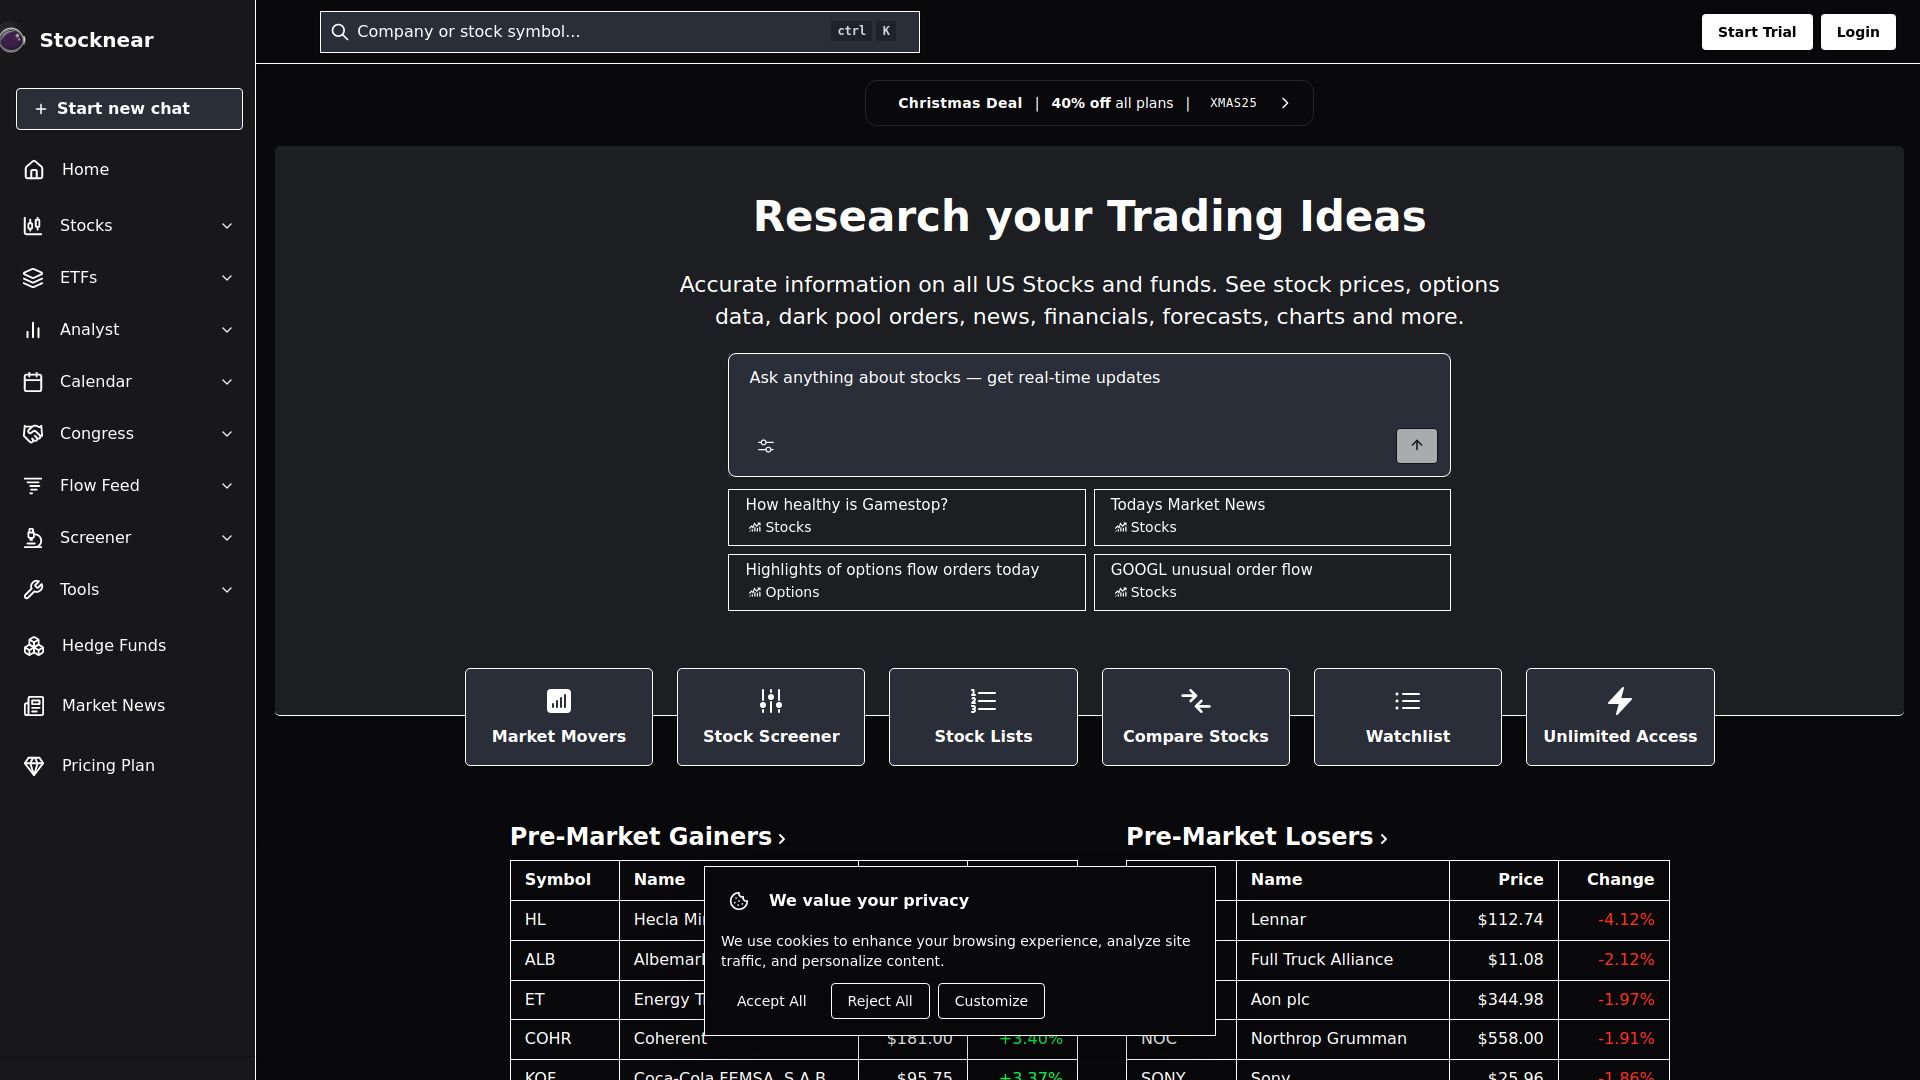
Task: Expand the Congress sidebar section
Action: tap(128, 434)
